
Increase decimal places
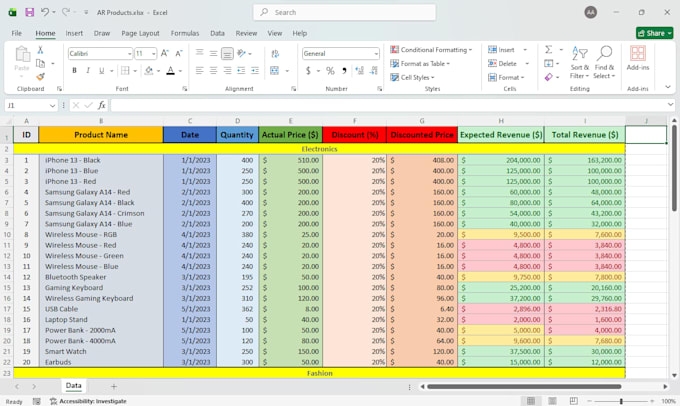tap(359, 70)
